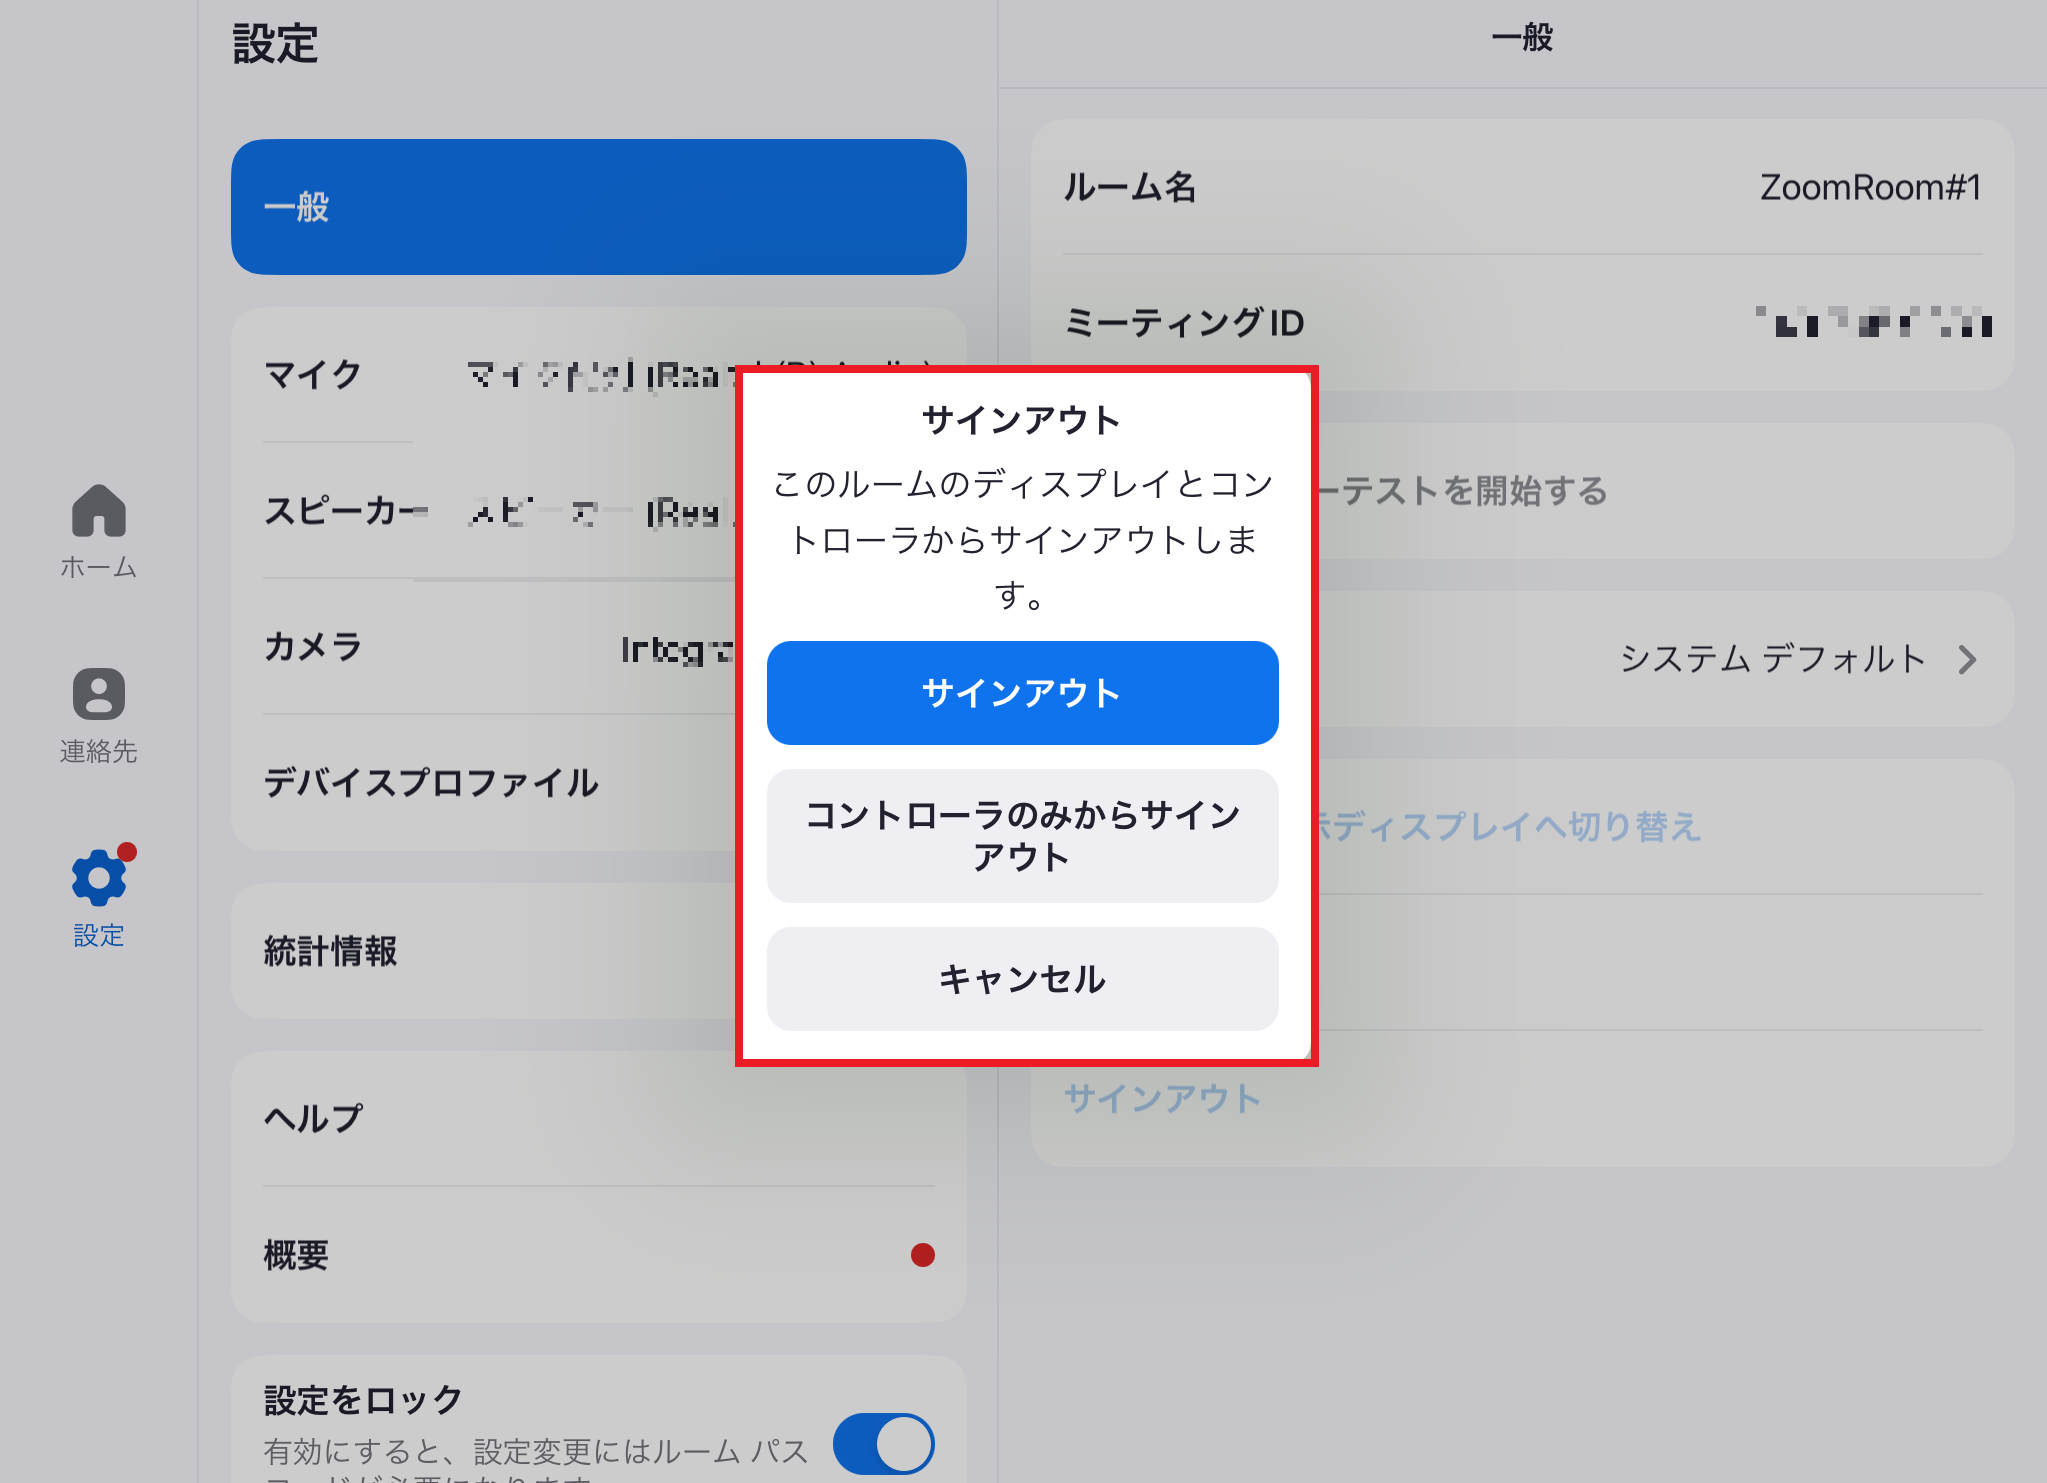Click the サインアウト dialog title
The height and width of the screenshot is (1483, 2047).
[1021, 420]
